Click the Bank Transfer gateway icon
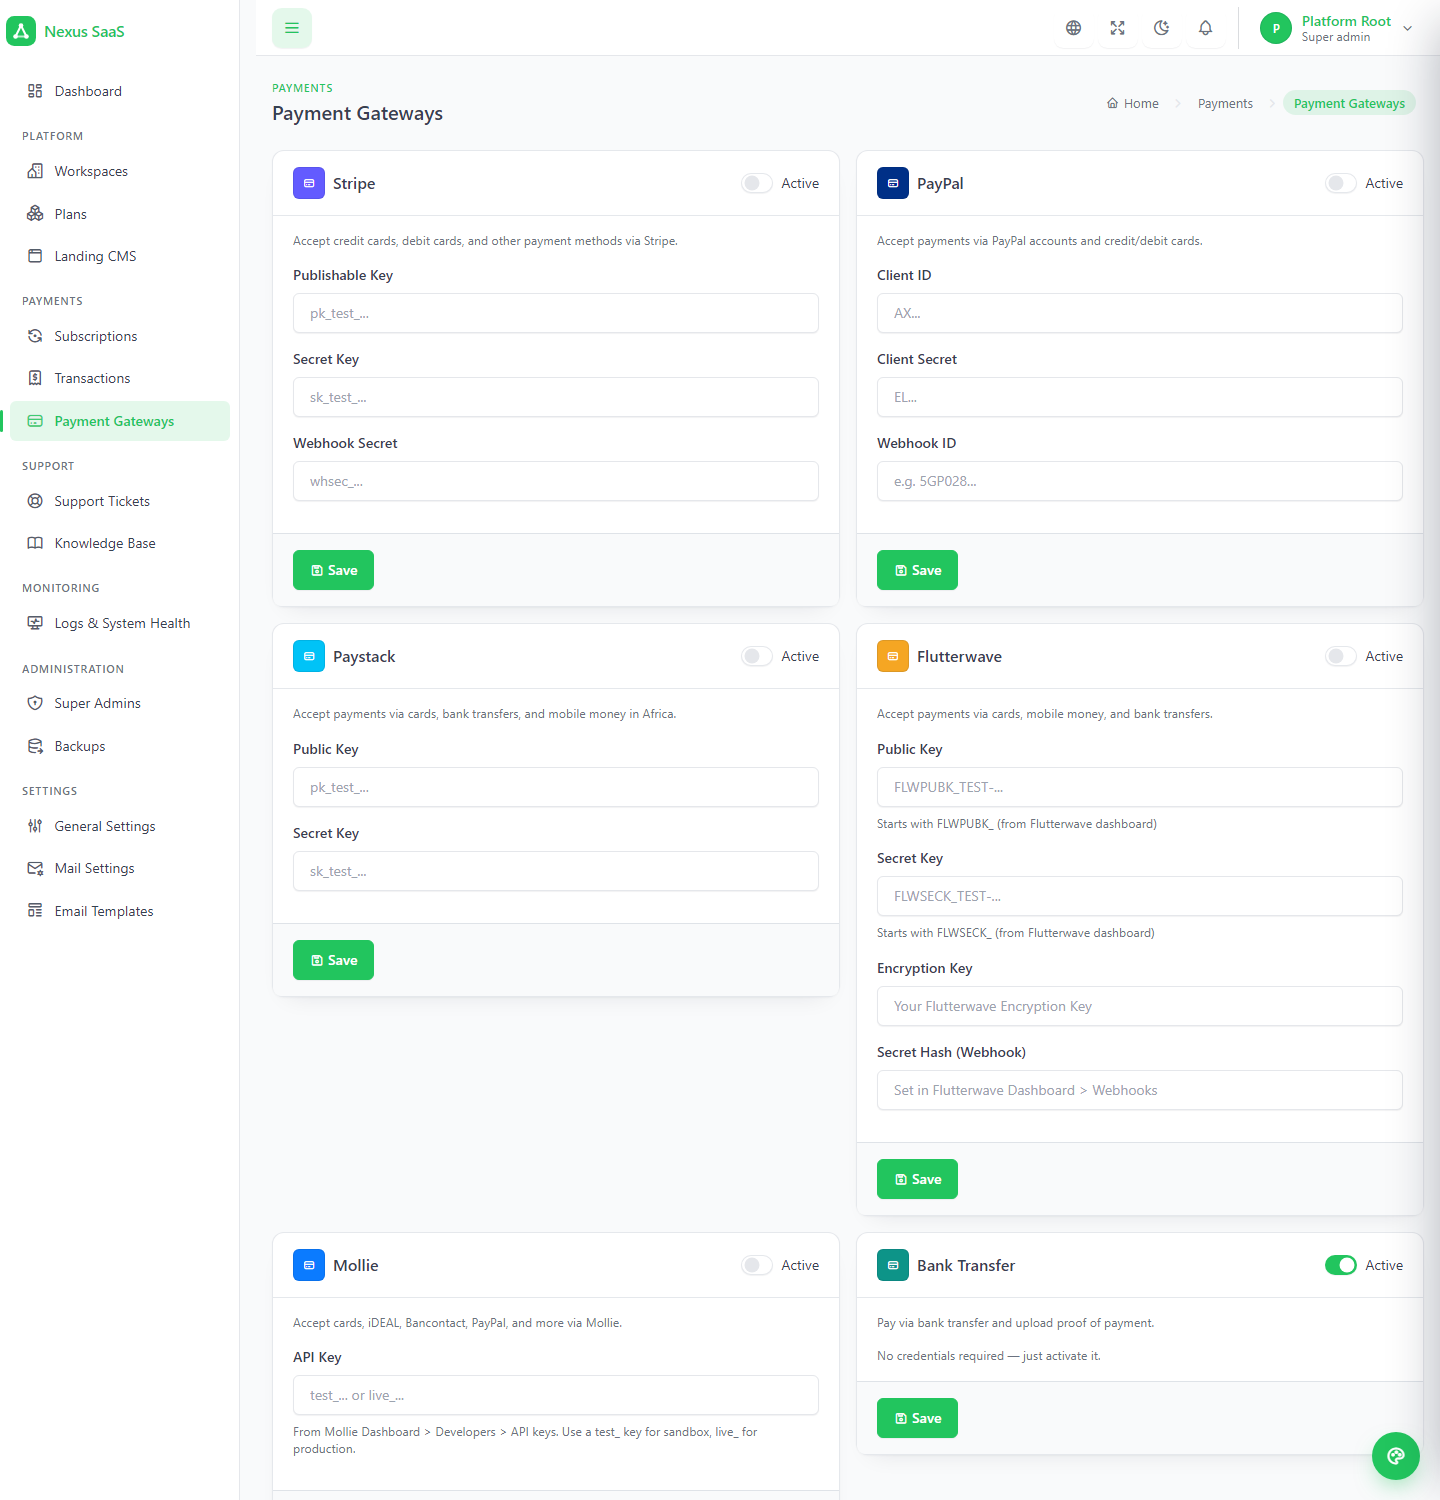The height and width of the screenshot is (1500, 1440). 893,1265
